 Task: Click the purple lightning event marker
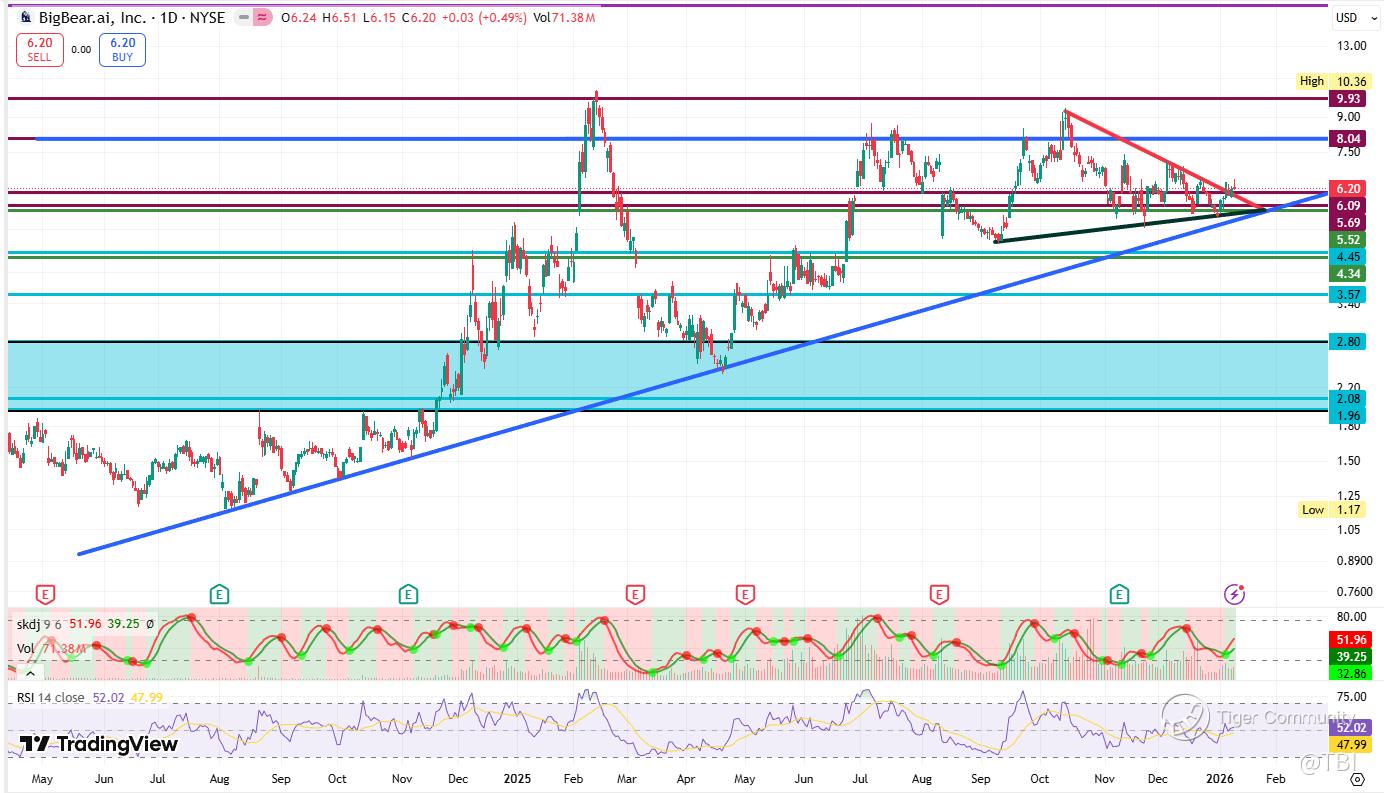[1235, 594]
